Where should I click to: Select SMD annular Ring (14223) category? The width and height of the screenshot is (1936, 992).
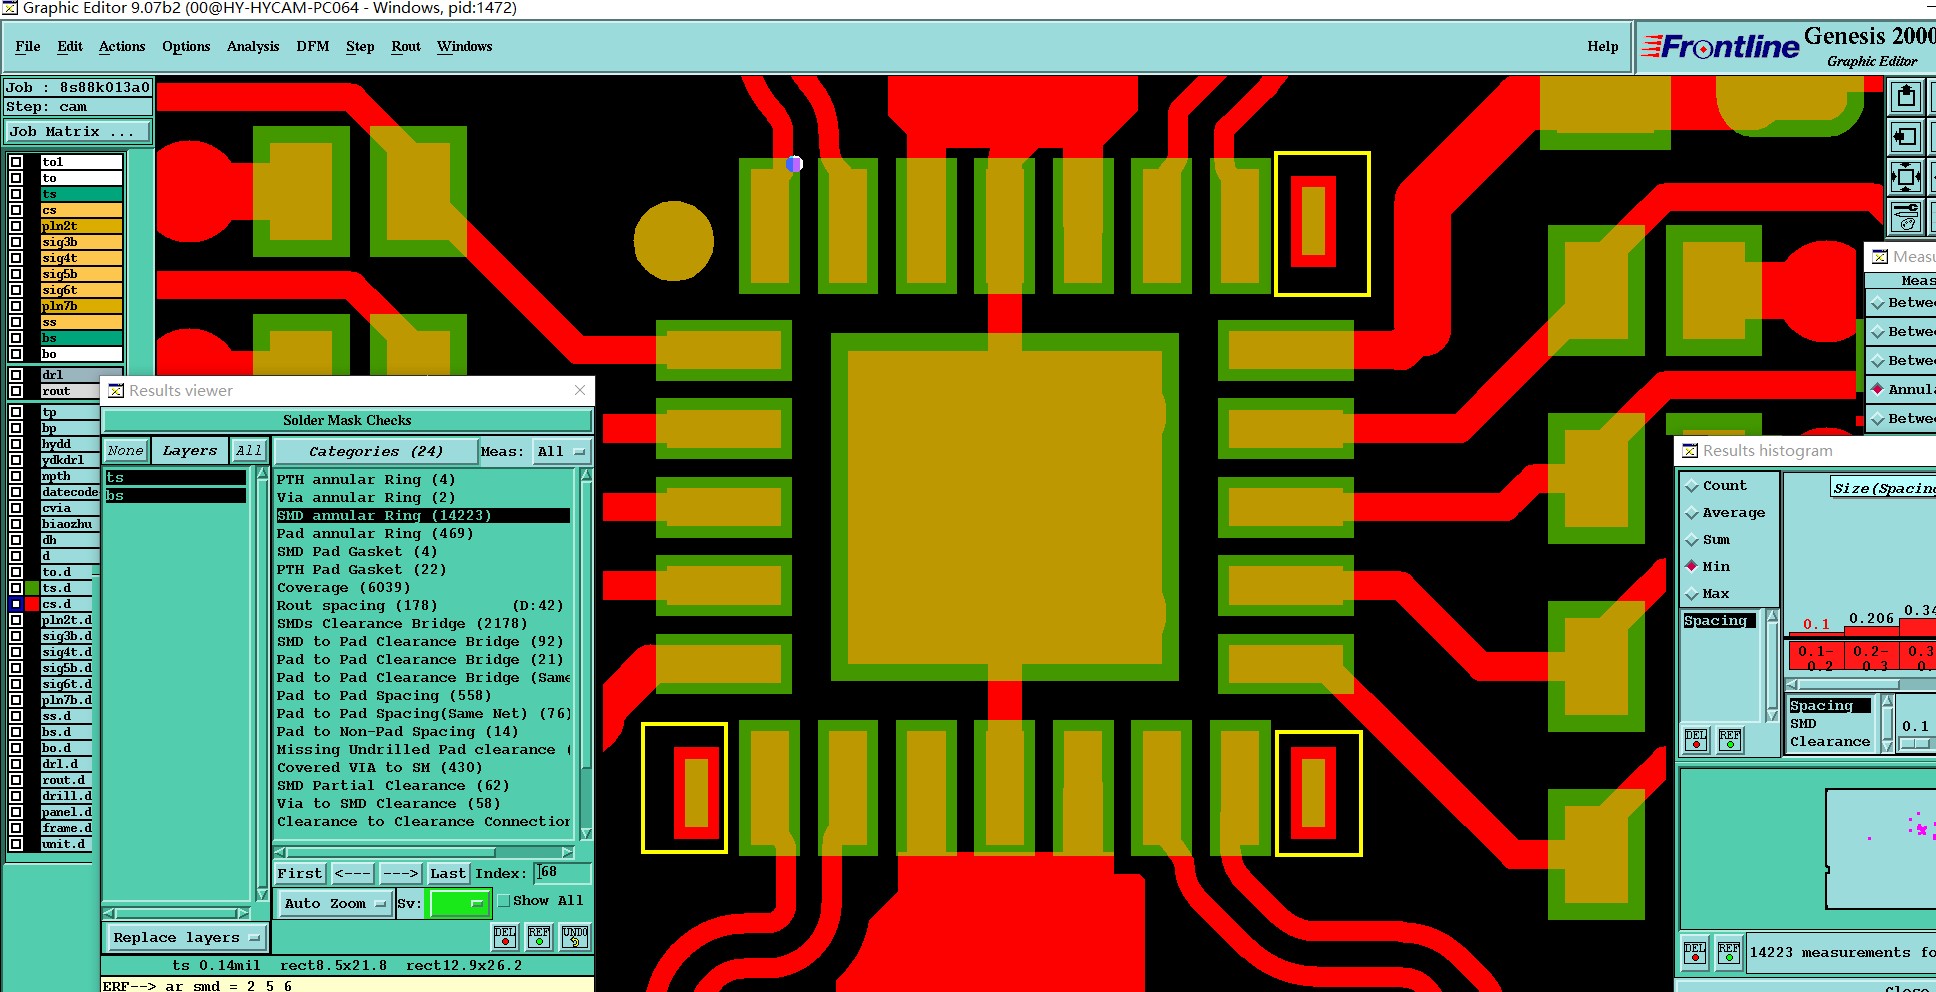pyautogui.click(x=423, y=516)
